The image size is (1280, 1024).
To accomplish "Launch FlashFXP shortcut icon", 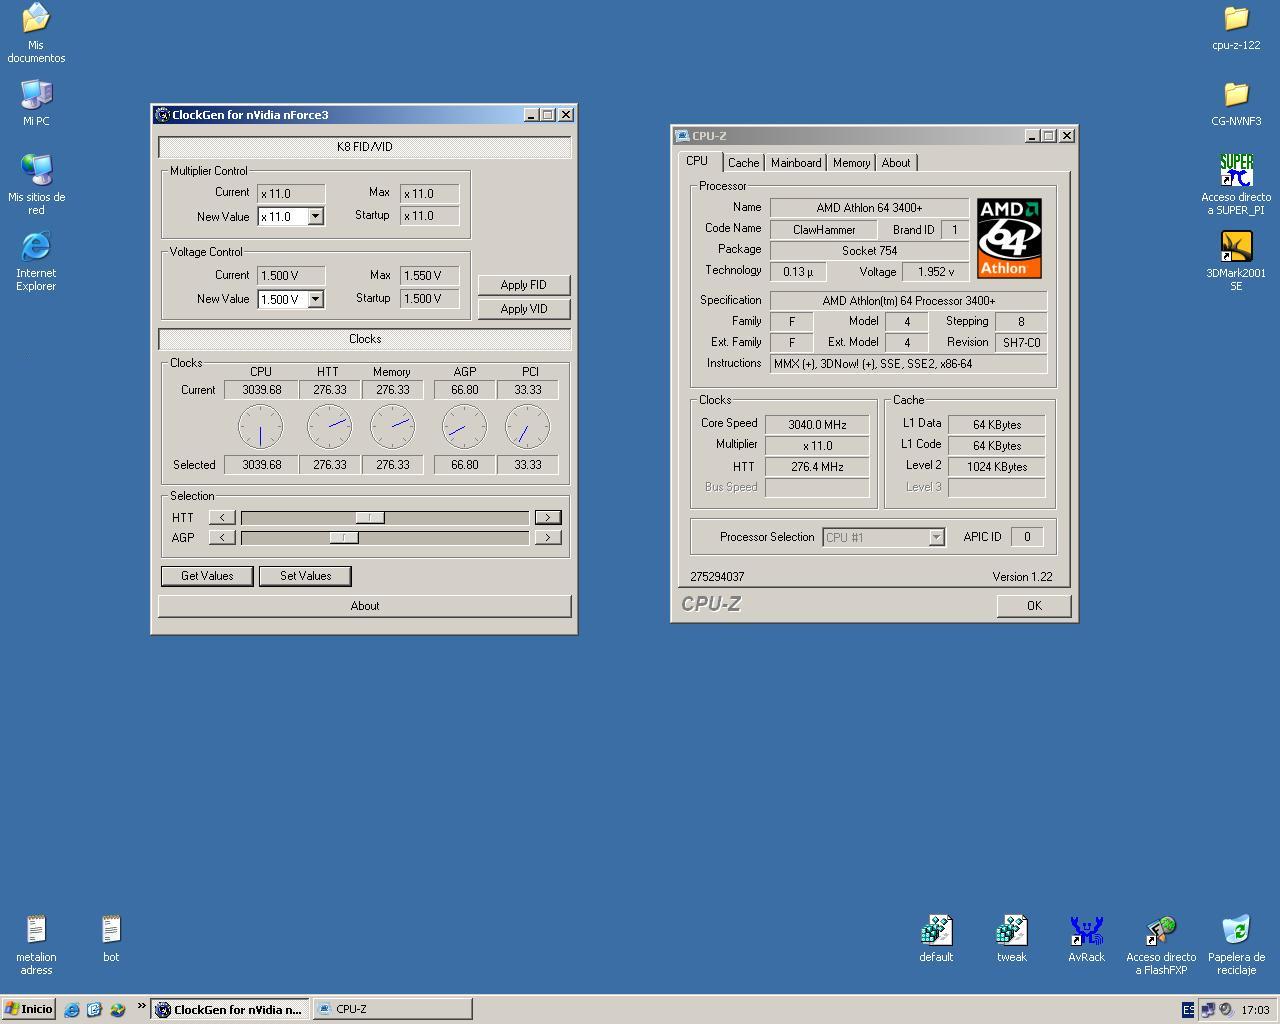I will coord(1161,944).
